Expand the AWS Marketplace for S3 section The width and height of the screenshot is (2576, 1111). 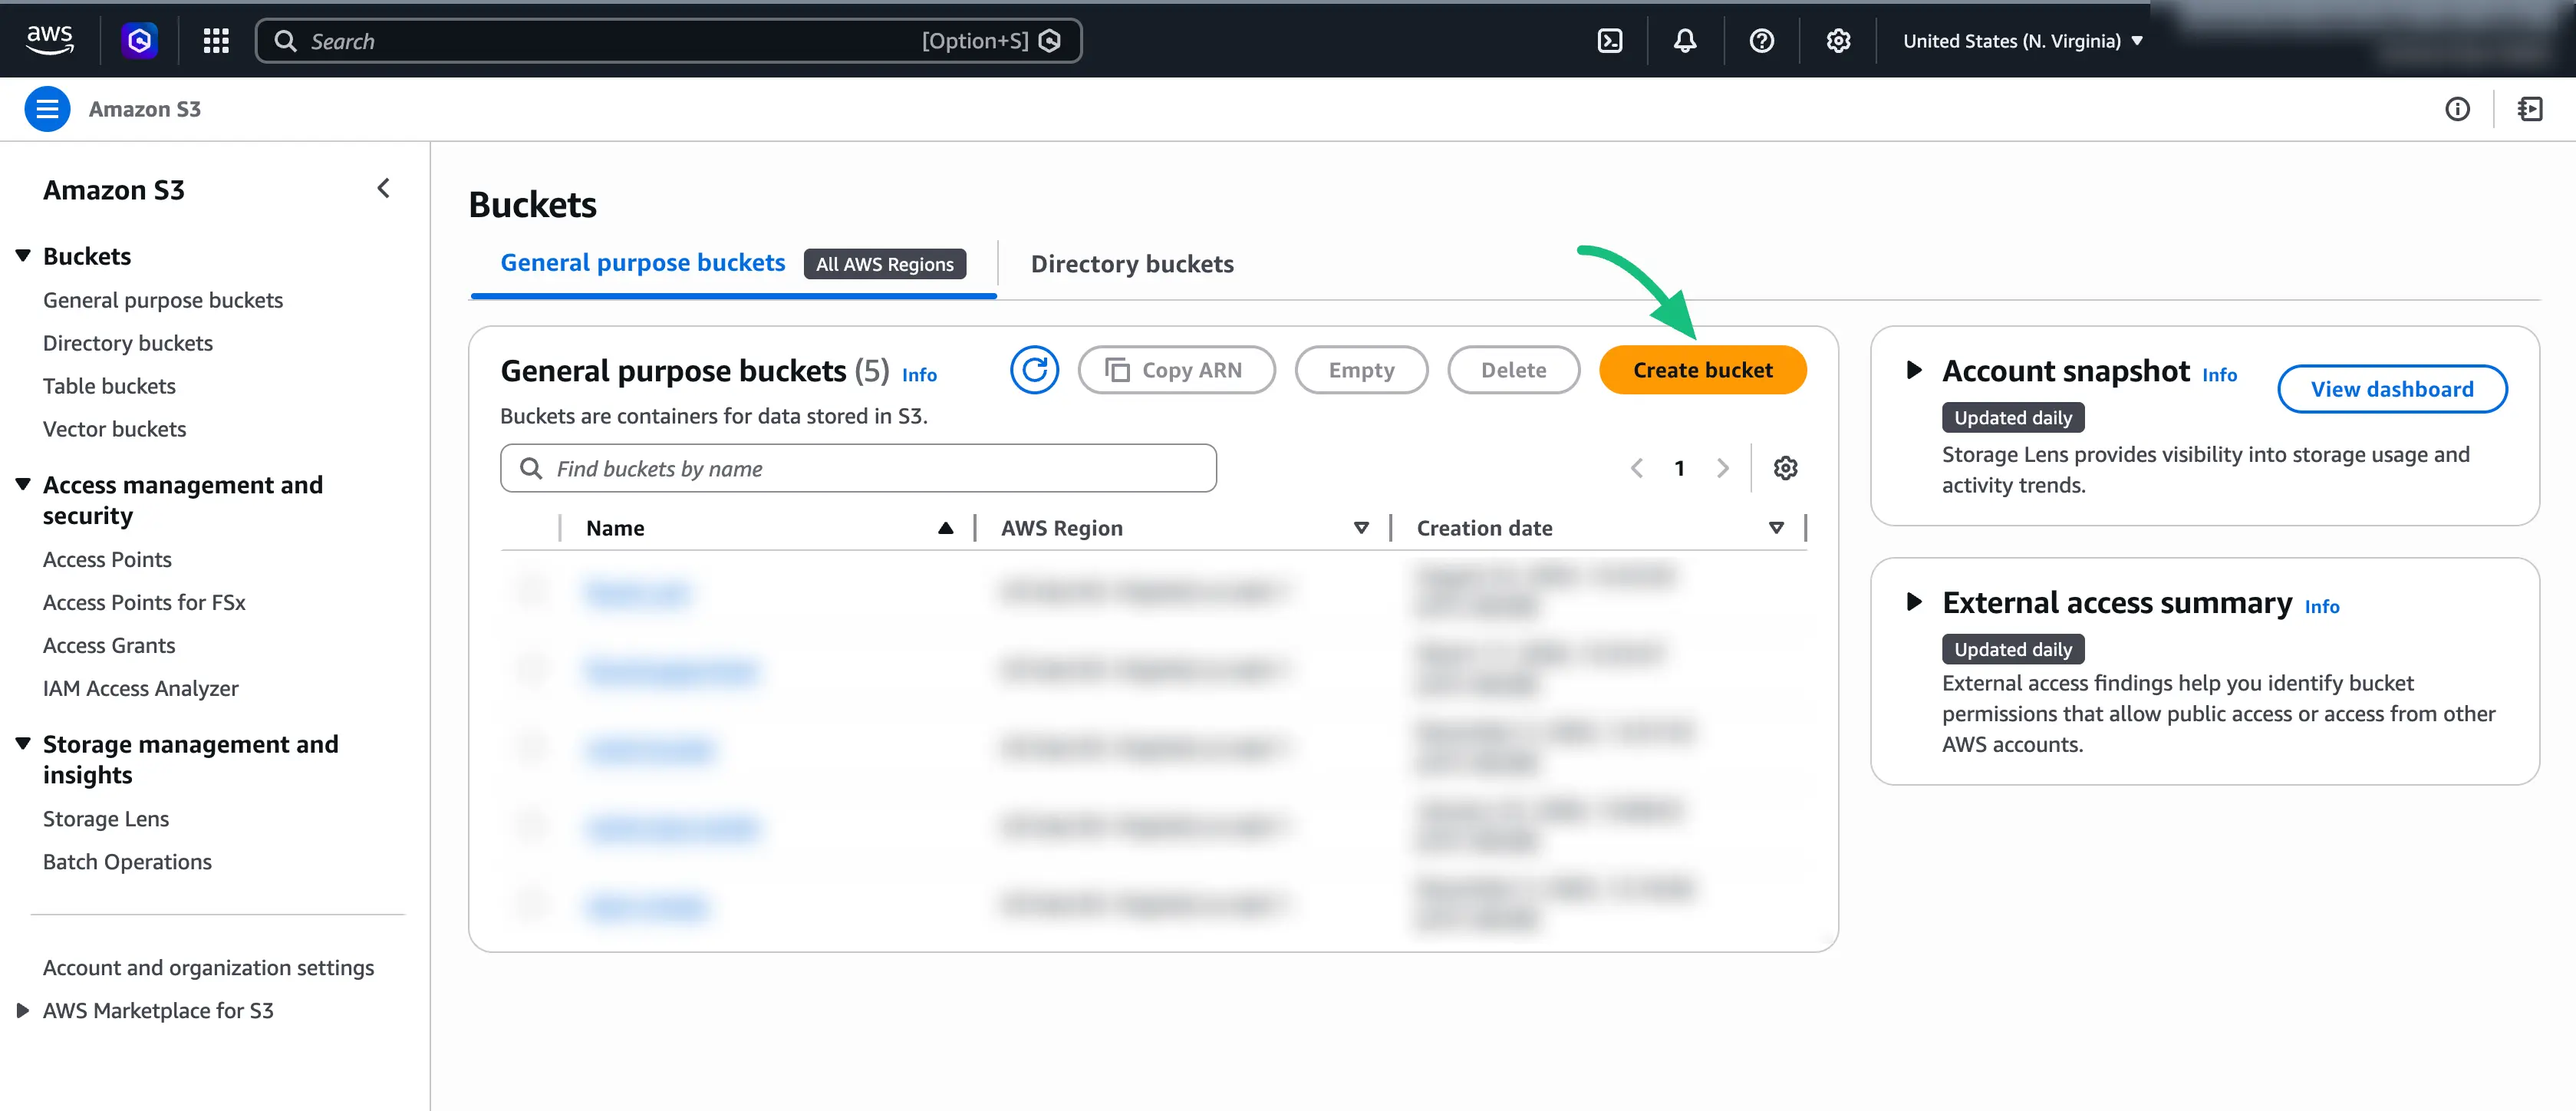(22, 1010)
